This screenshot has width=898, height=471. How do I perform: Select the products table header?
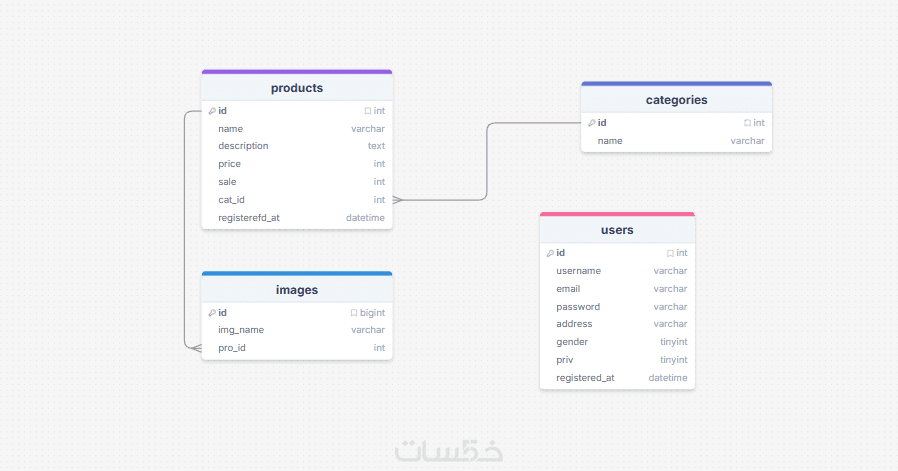[x=297, y=88]
